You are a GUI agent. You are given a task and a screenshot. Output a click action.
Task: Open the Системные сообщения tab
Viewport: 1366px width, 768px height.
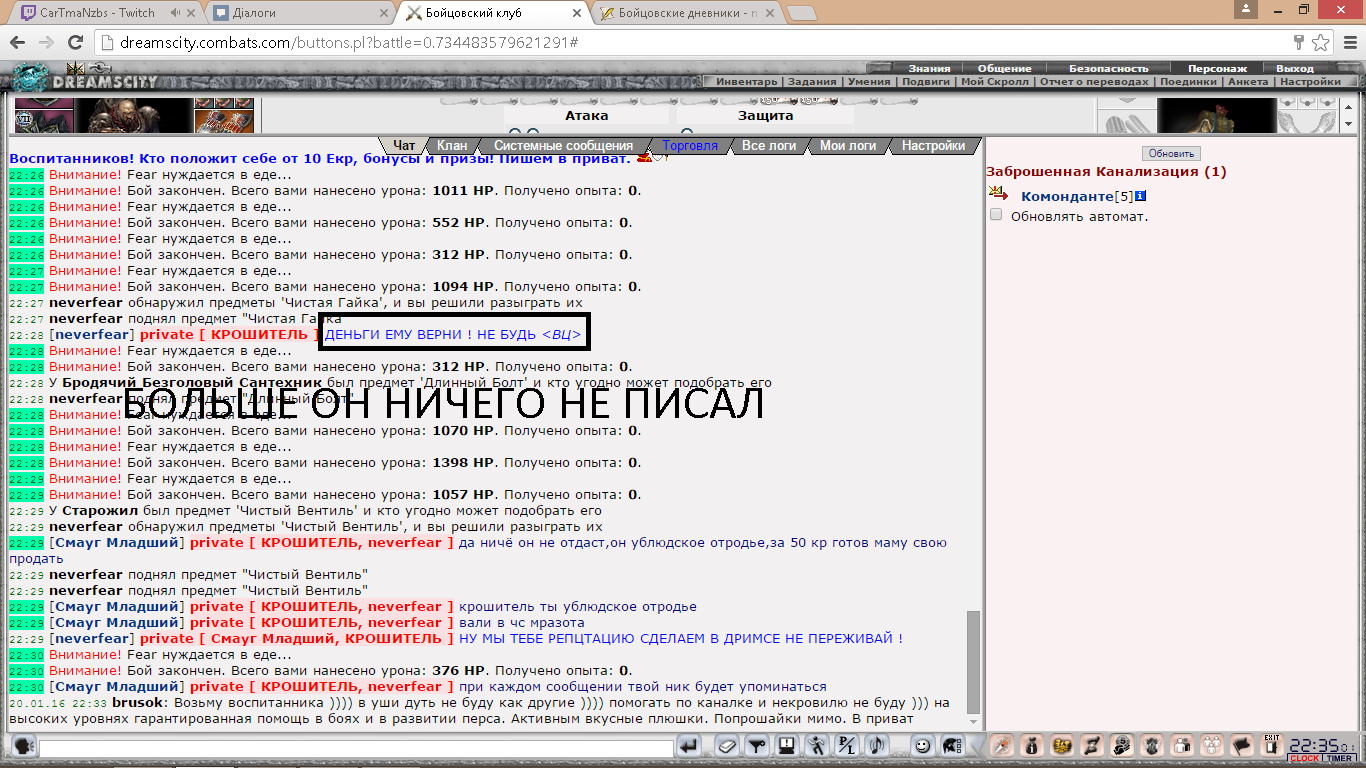click(563, 146)
